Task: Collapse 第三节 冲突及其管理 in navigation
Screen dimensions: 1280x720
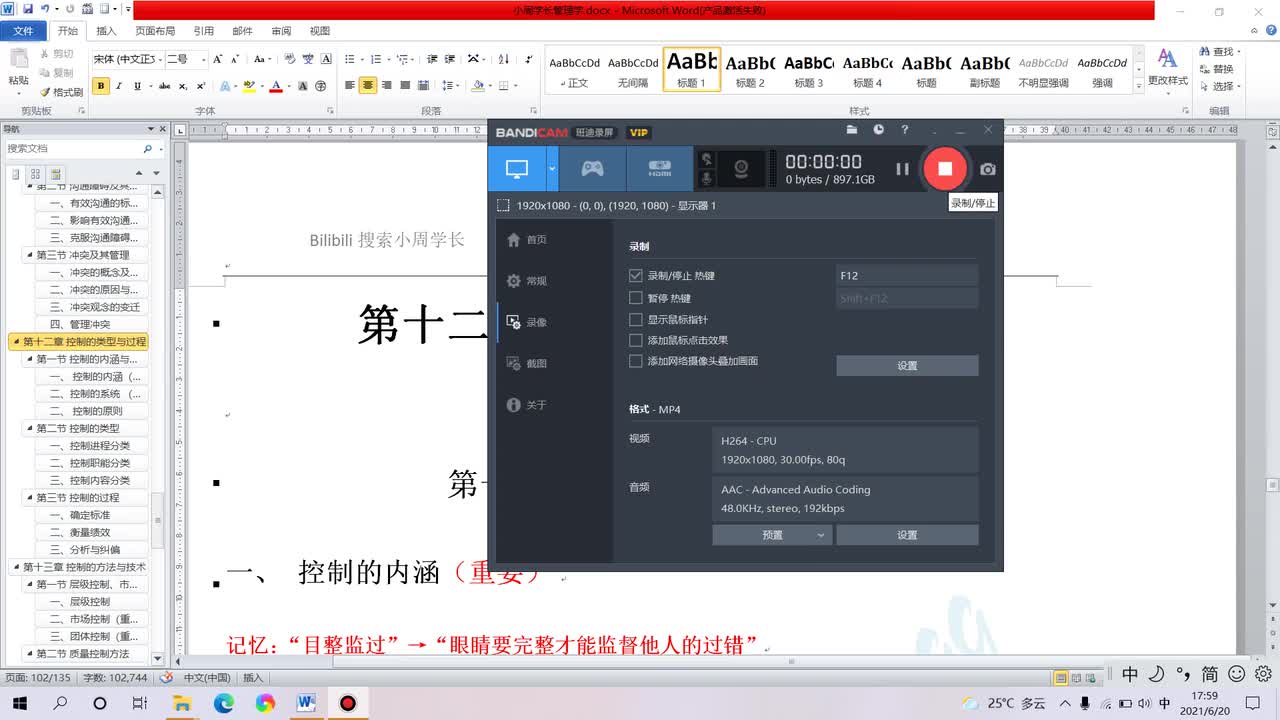Action: pos(30,255)
